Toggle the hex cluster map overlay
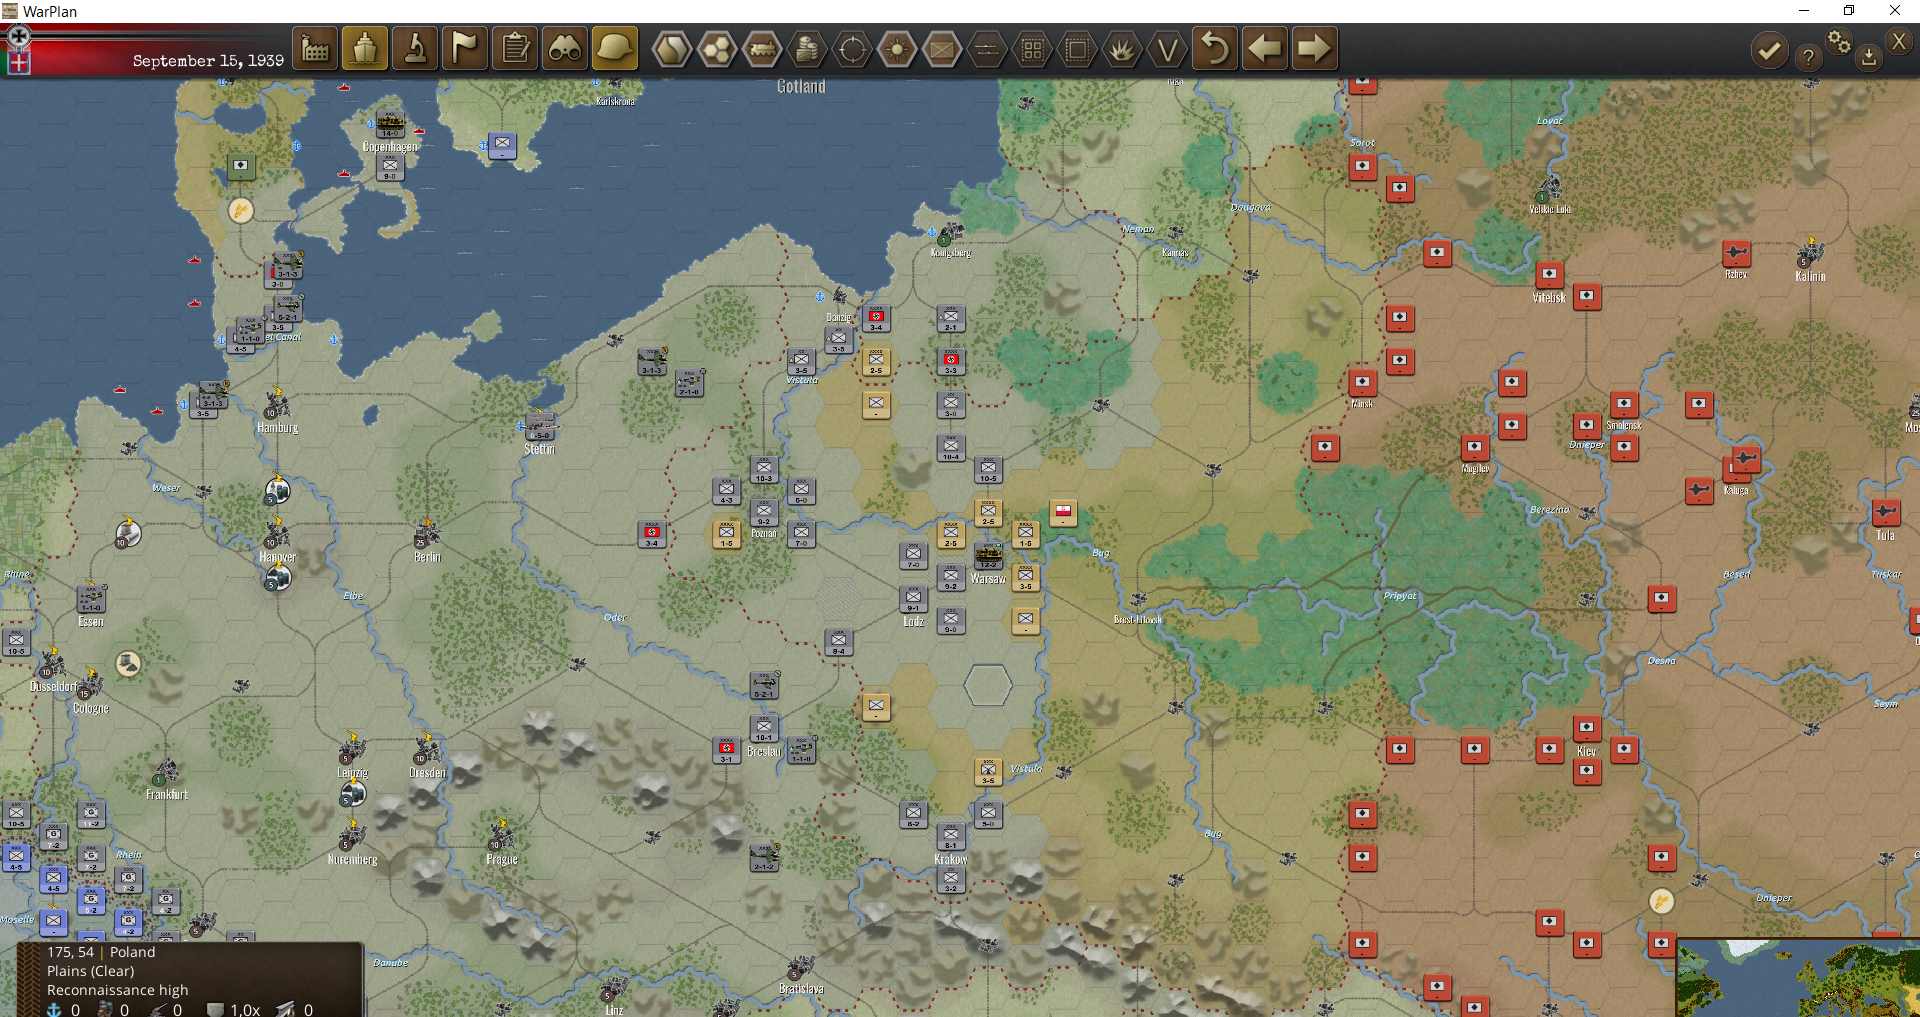 717,49
